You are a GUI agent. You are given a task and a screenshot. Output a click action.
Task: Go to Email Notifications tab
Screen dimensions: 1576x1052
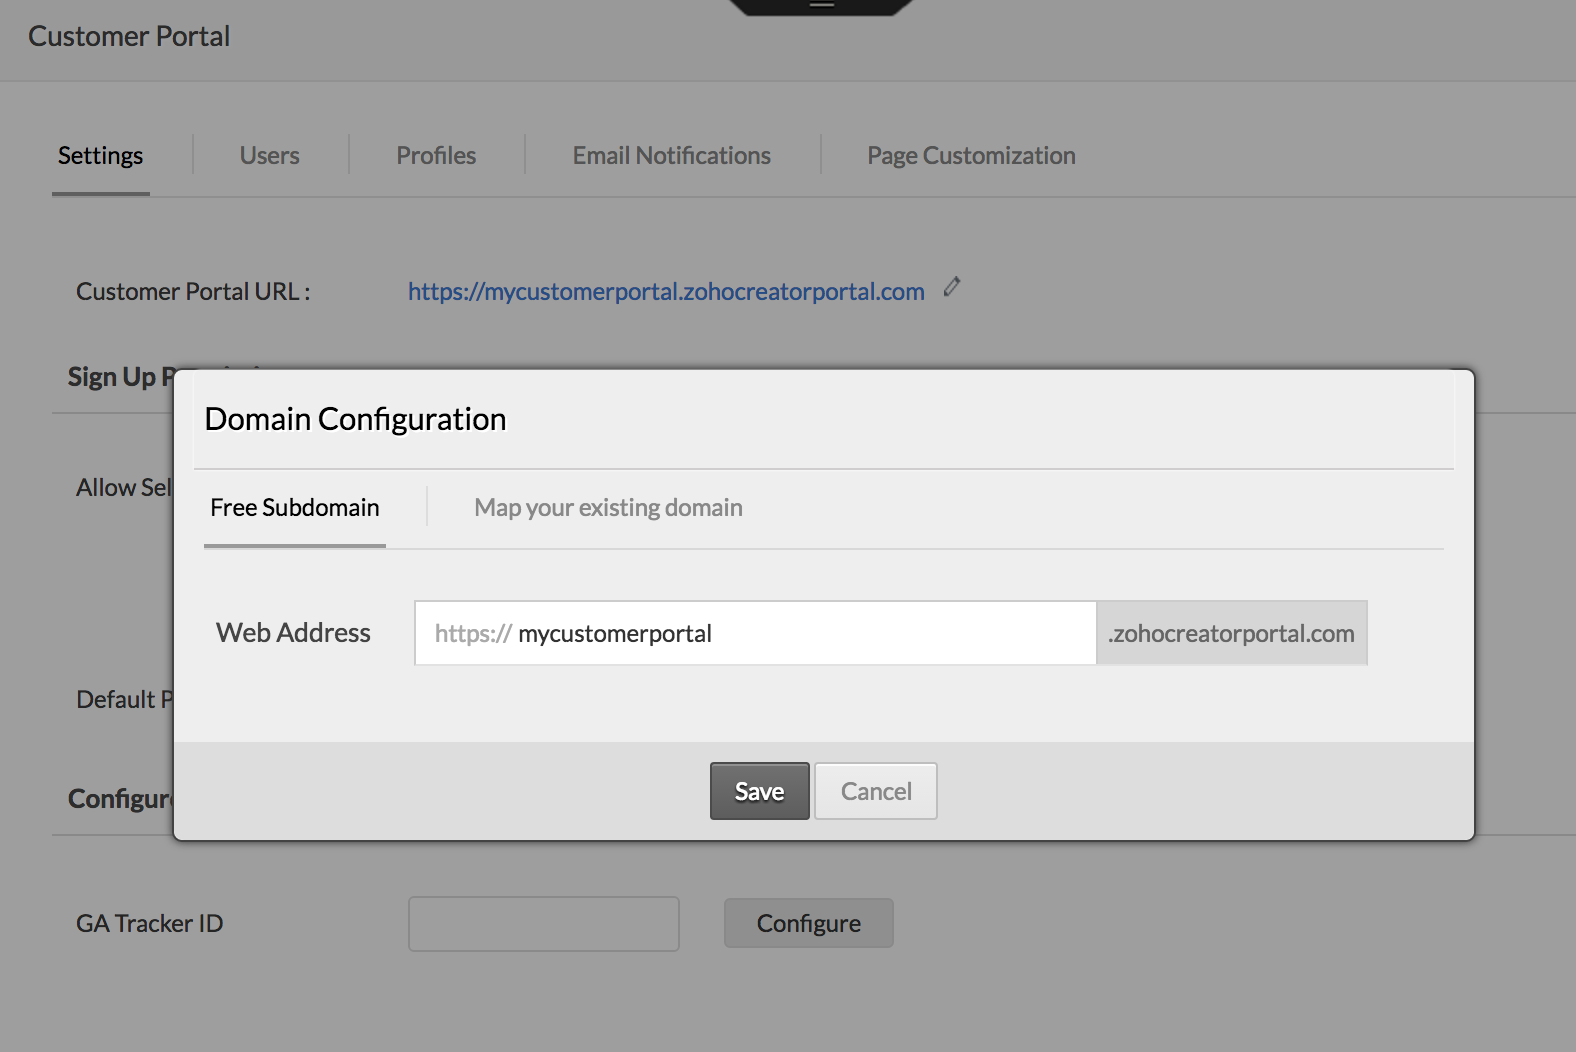671,156
